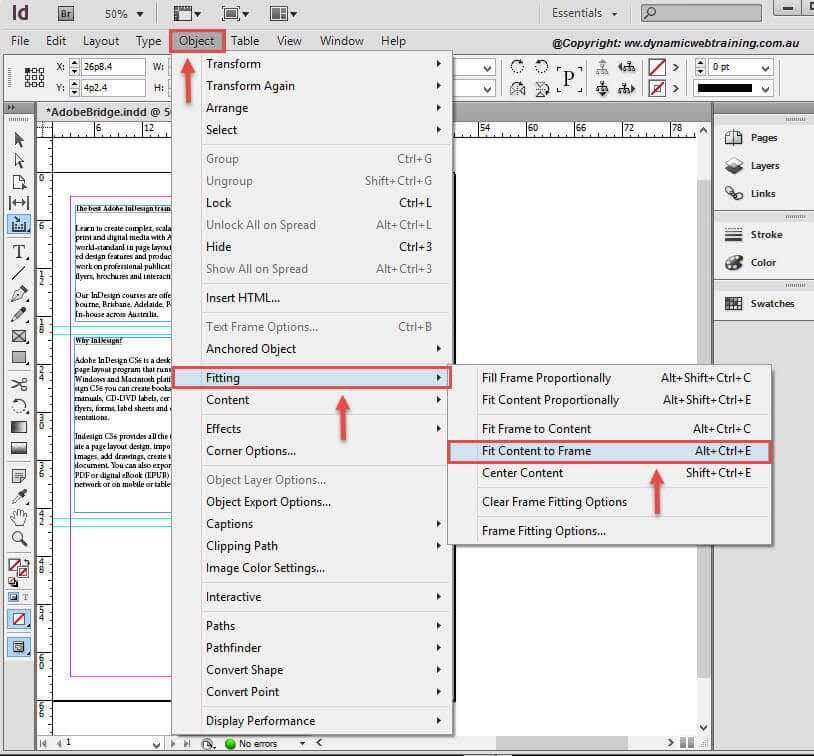This screenshot has height=756, width=814.
Task: Select the Type tool
Action: pyautogui.click(x=19, y=252)
